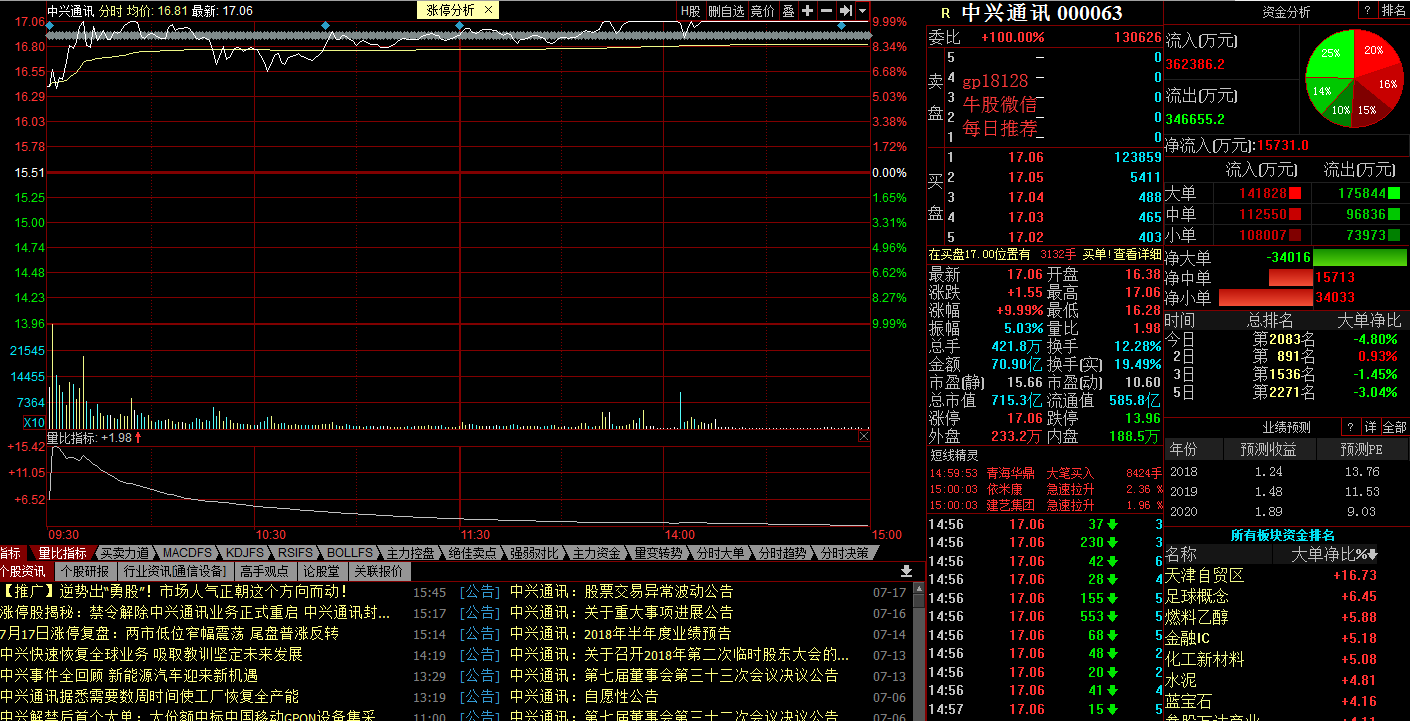1410x721 pixels.
Task: Click the R marker beside 中兴通讯 title
Action: (x=946, y=13)
